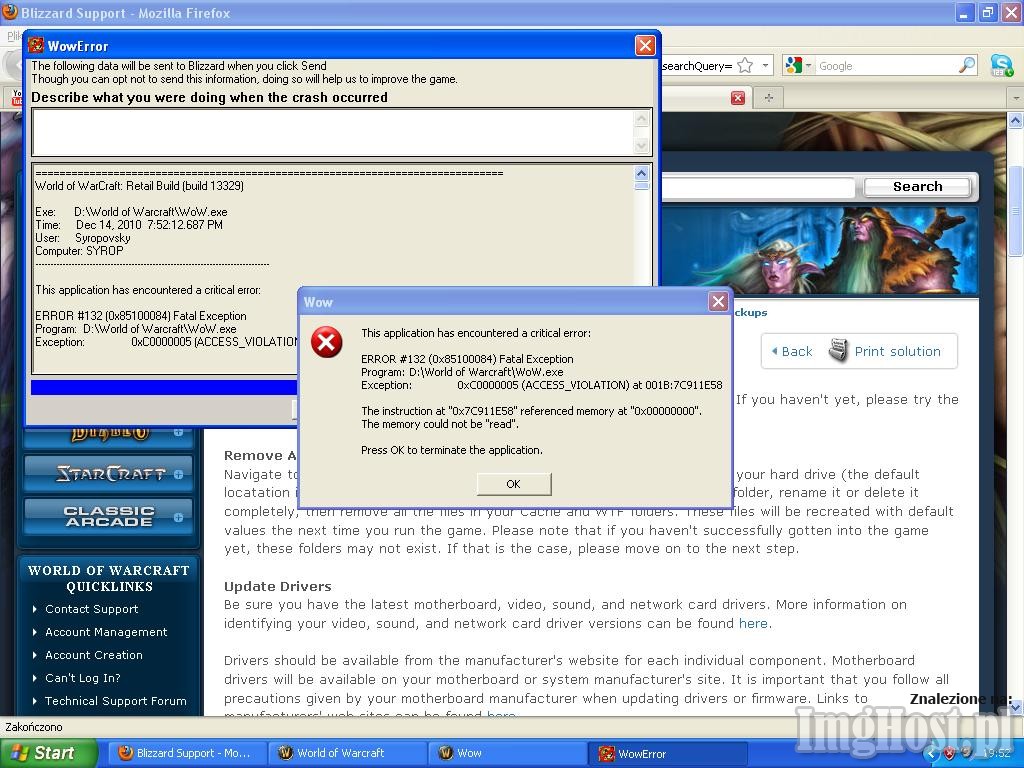
Task: Open the Account Creation quicklink
Action: [x=93, y=655]
